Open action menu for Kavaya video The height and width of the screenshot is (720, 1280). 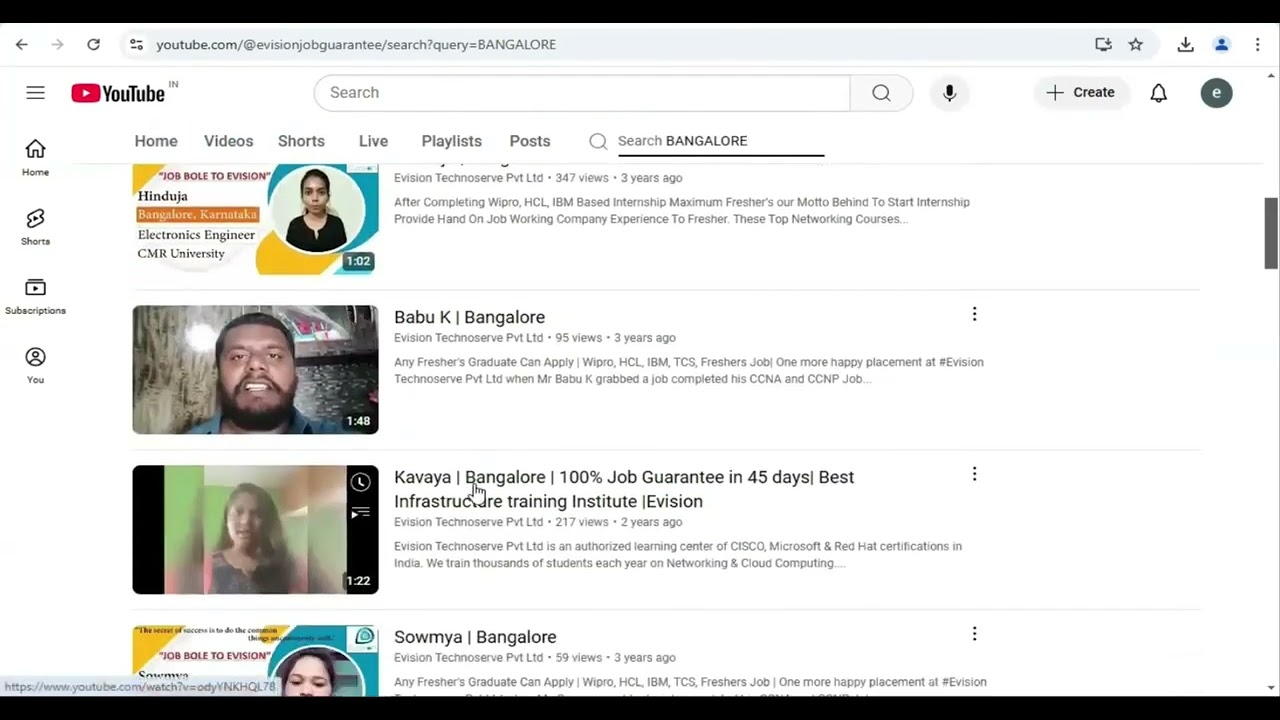974,474
